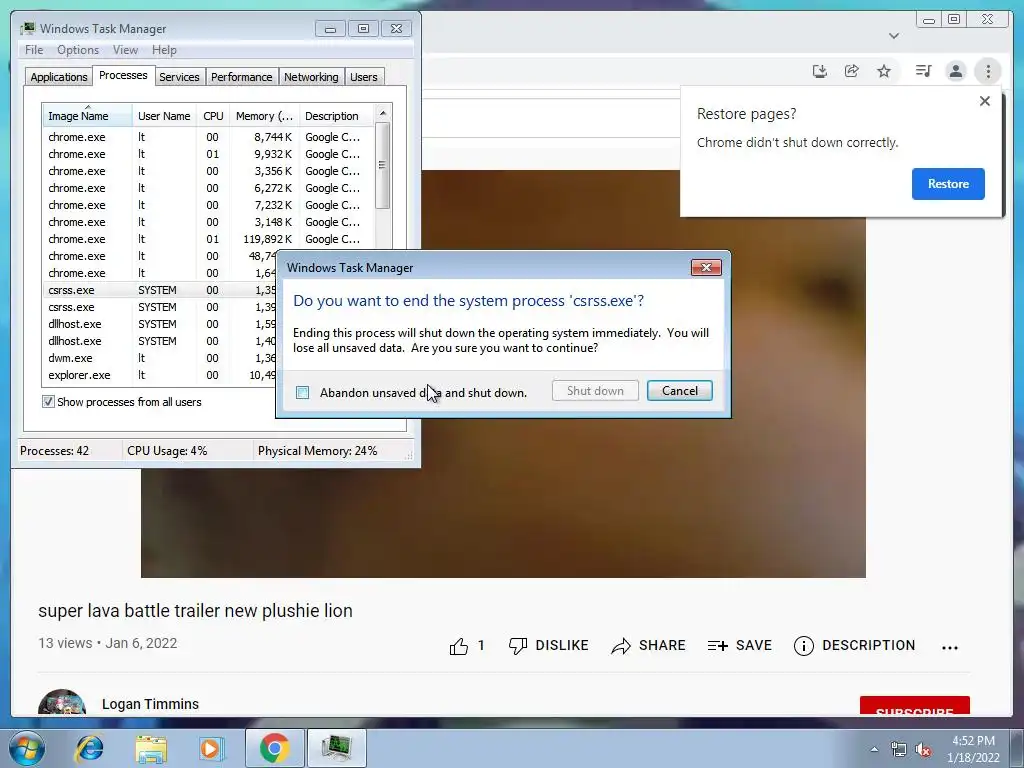Open Windows Media Player from taskbar
The height and width of the screenshot is (768, 1024).
coord(211,749)
